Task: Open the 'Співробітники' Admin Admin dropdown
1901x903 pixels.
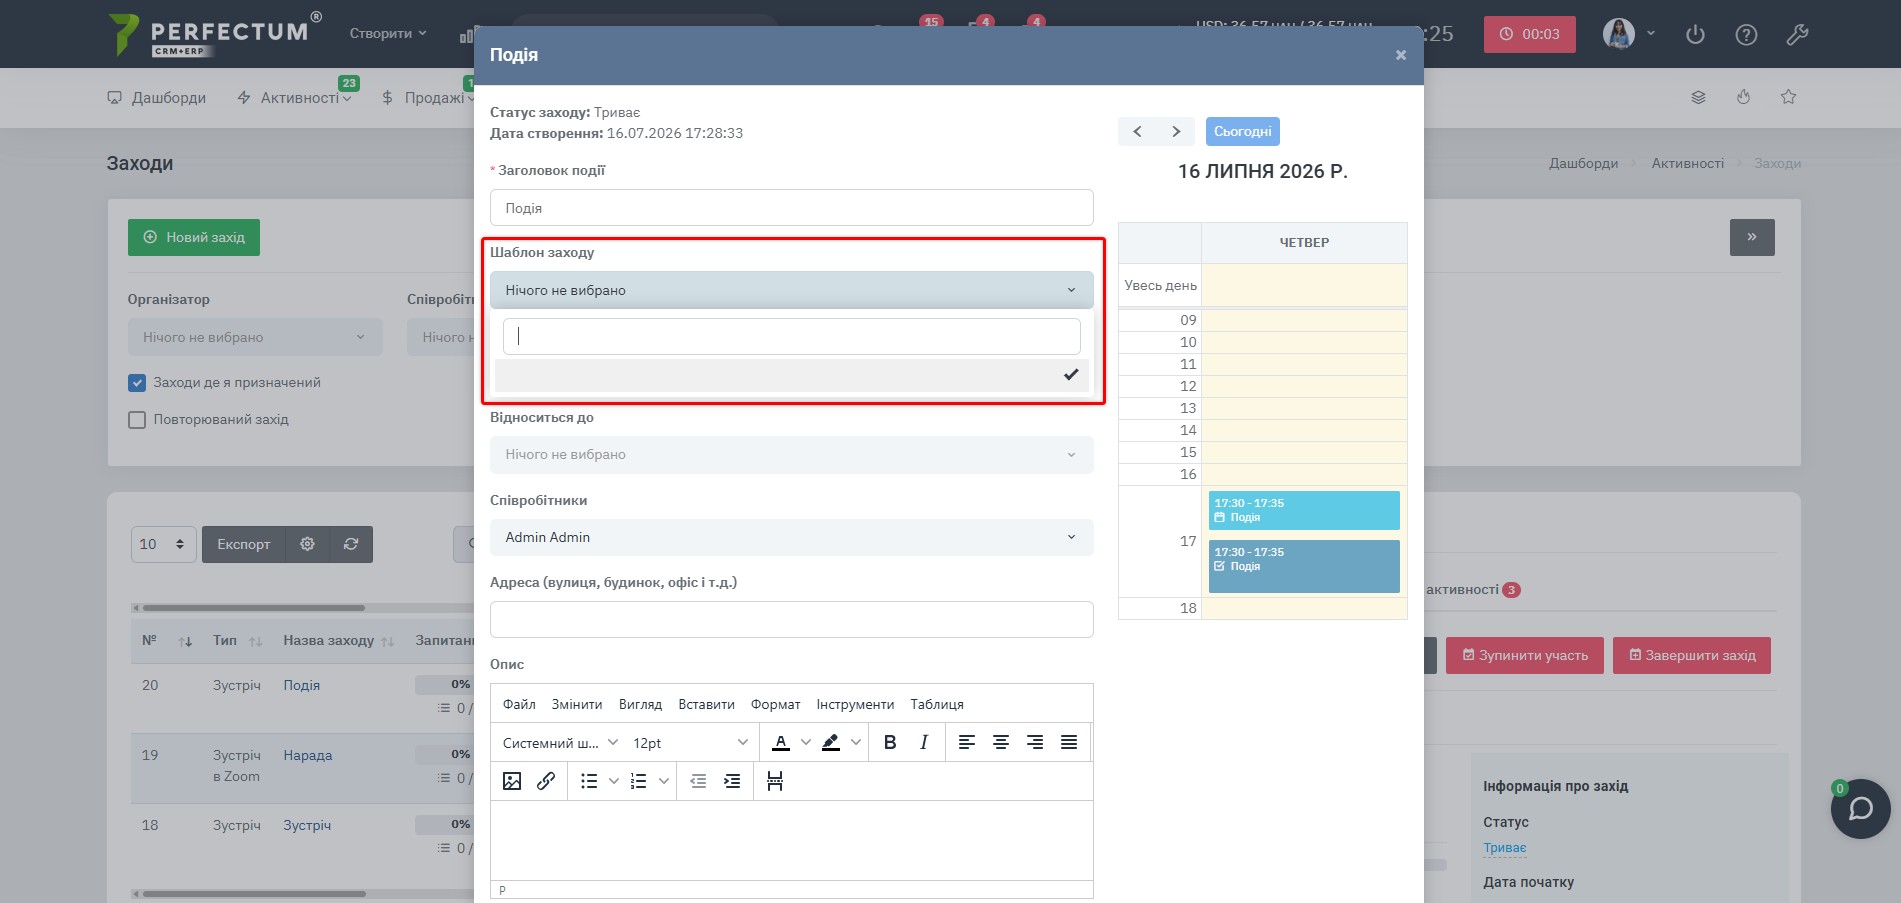Action: pyautogui.click(x=791, y=537)
